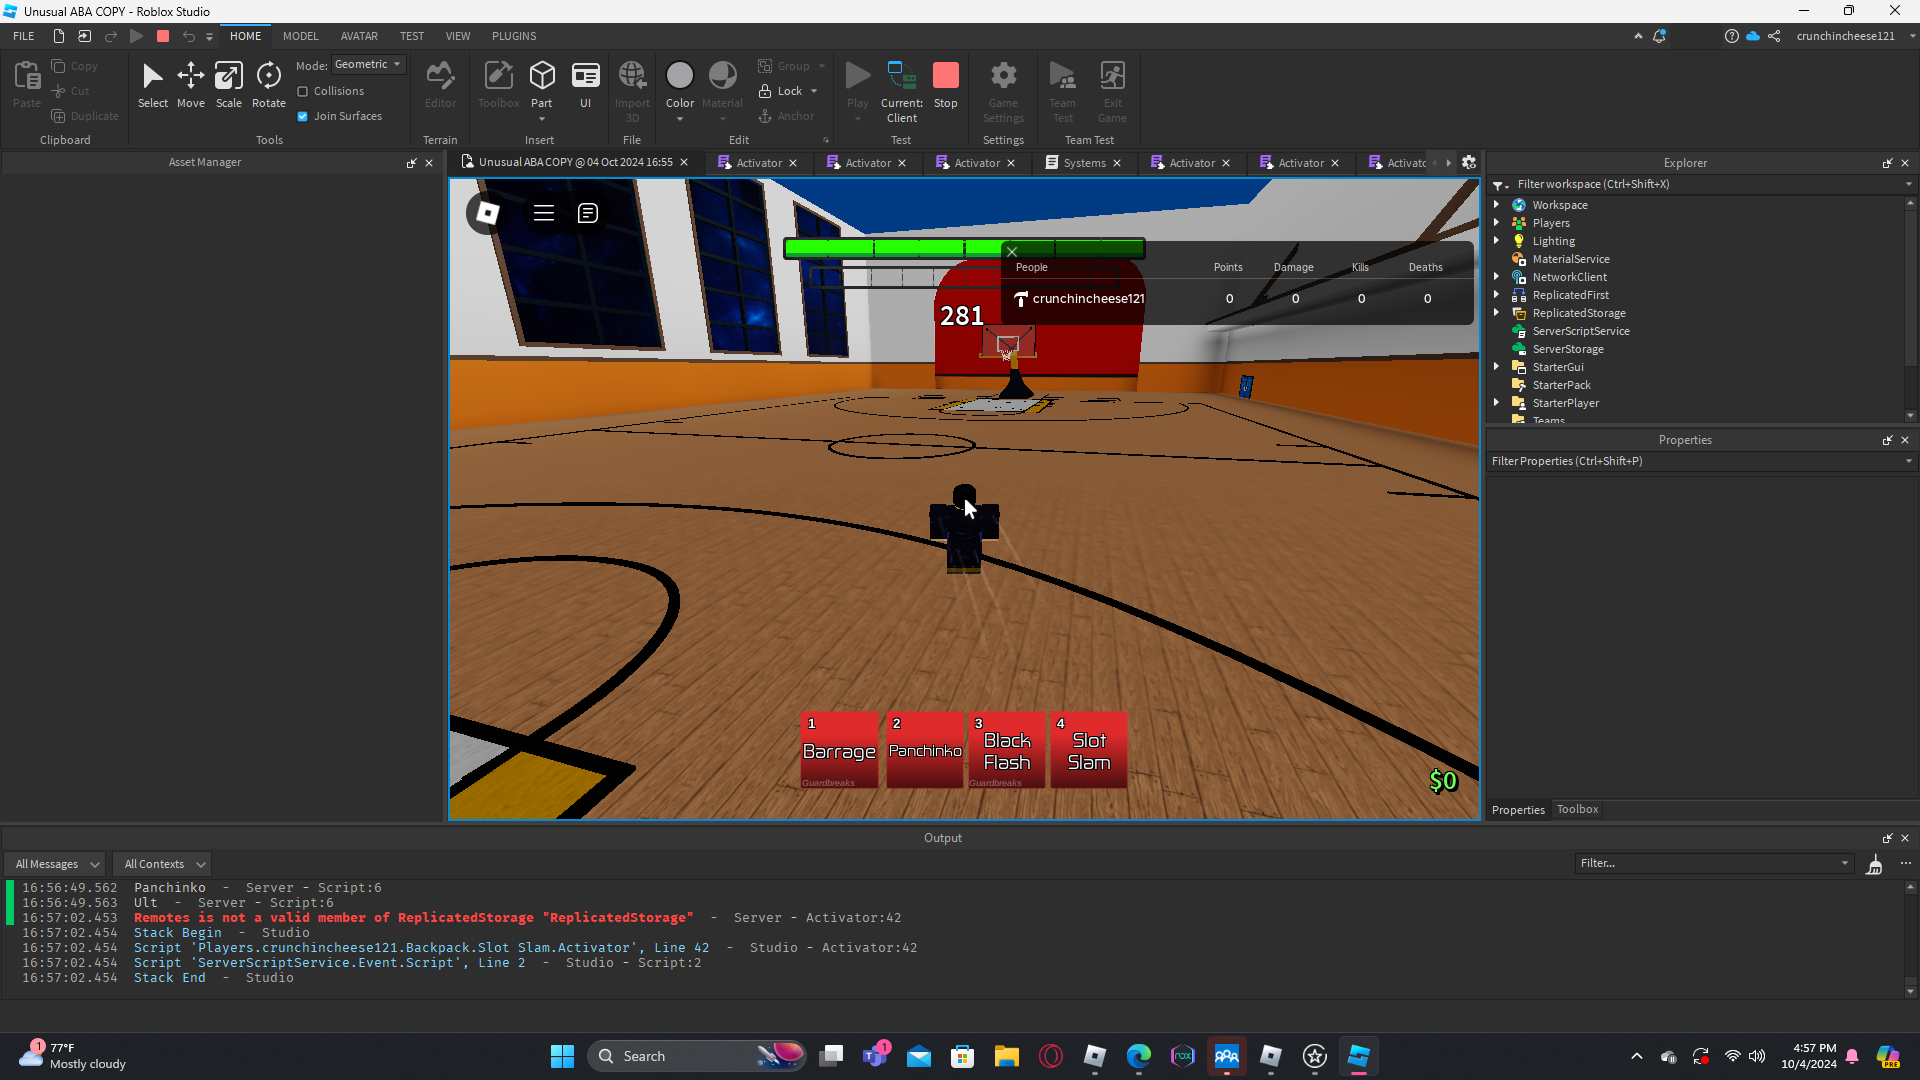Click the Filter Properties field

pyautogui.click(x=1700, y=461)
